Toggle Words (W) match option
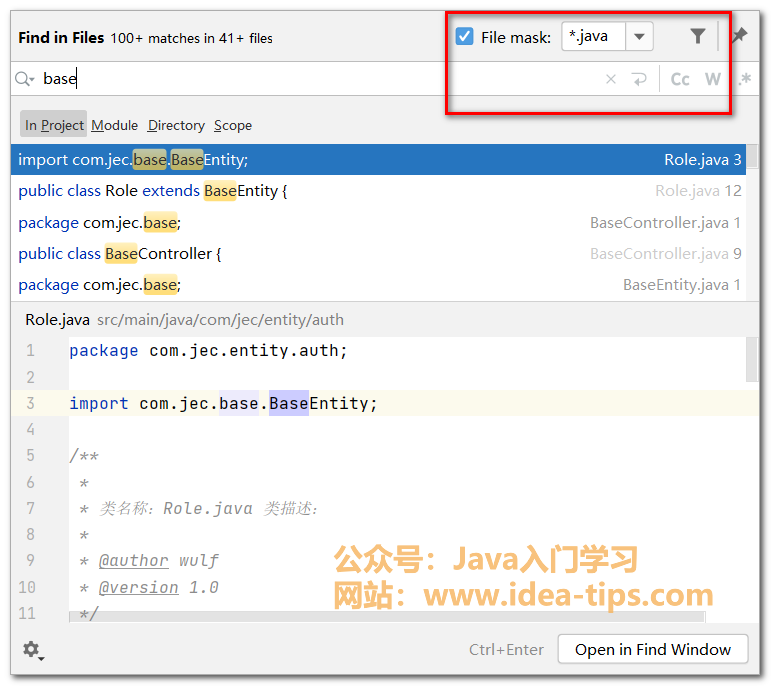 (712, 79)
